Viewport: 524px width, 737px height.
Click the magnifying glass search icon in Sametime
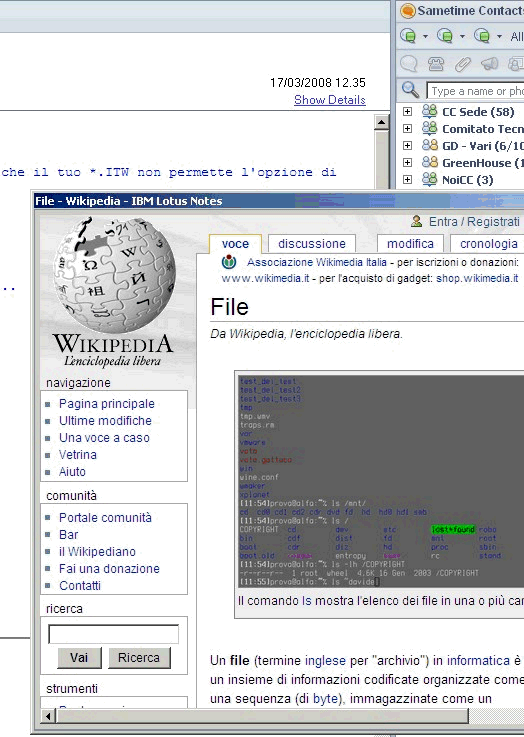tap(410, 89)
